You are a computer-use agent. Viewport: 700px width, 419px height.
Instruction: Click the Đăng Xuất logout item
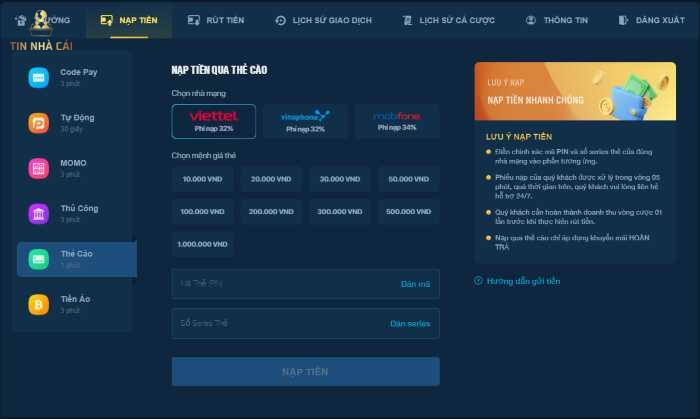(x=651, y=20)
